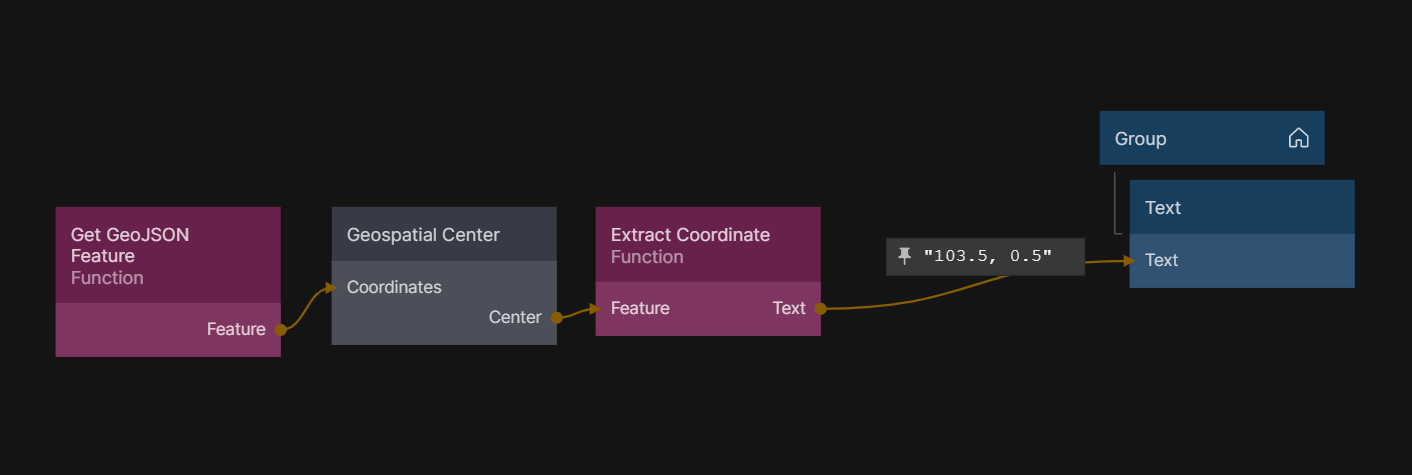Click the Center output port dot
This screenshot has width=1412, height=475.
557,317
